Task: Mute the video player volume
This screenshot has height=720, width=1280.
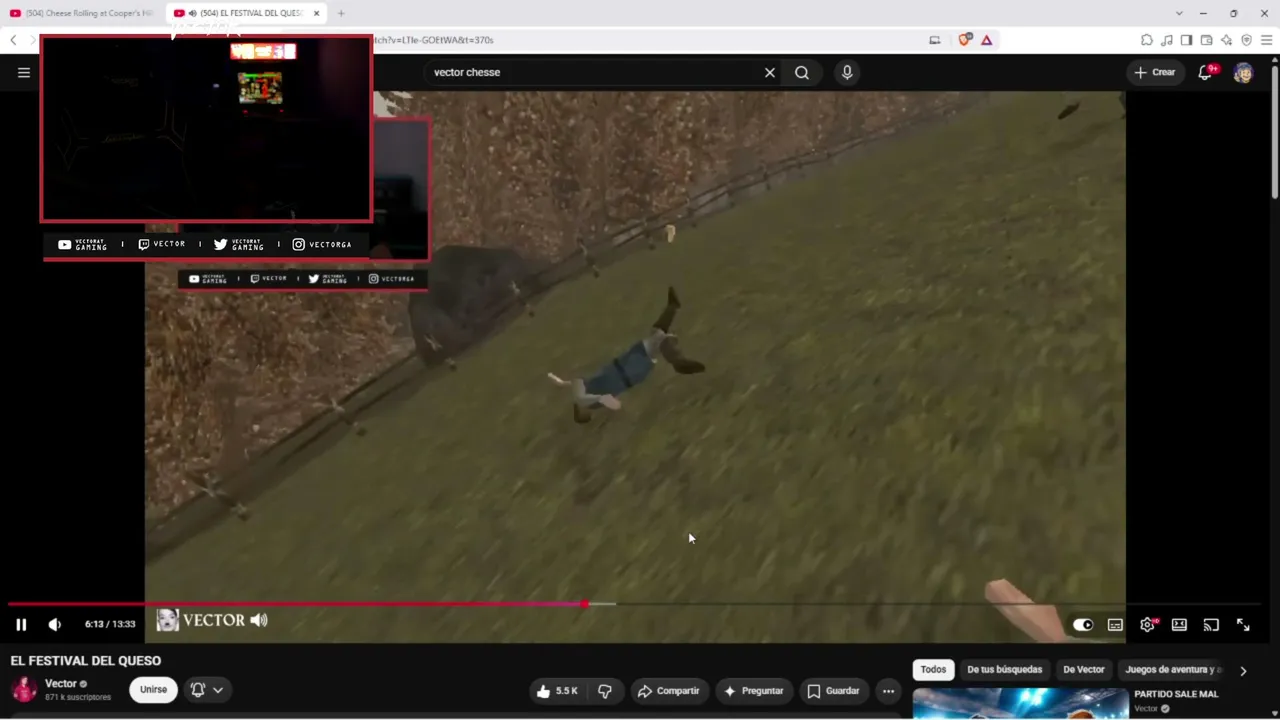Action: 55,624
